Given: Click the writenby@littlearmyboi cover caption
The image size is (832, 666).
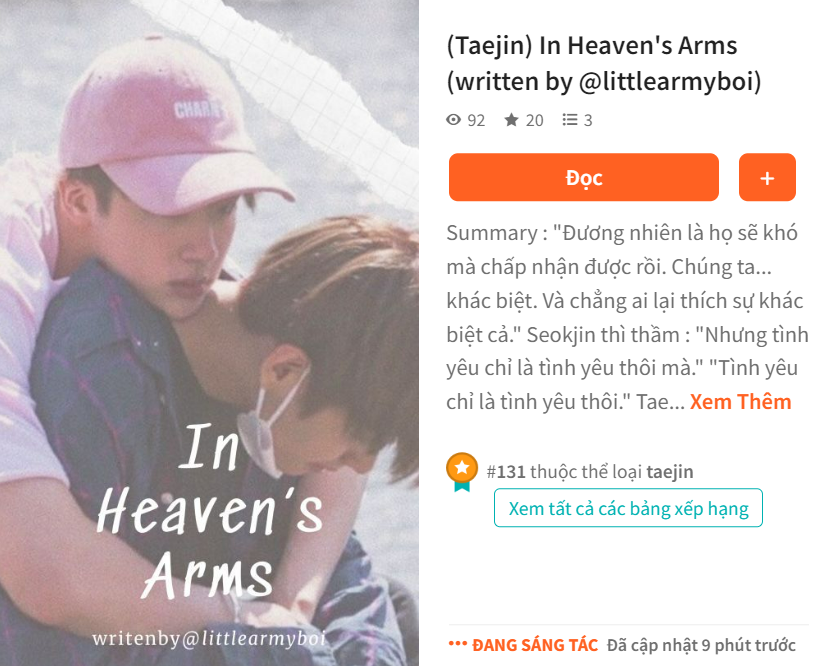Looking at the screenshot, I should [209, 638].
